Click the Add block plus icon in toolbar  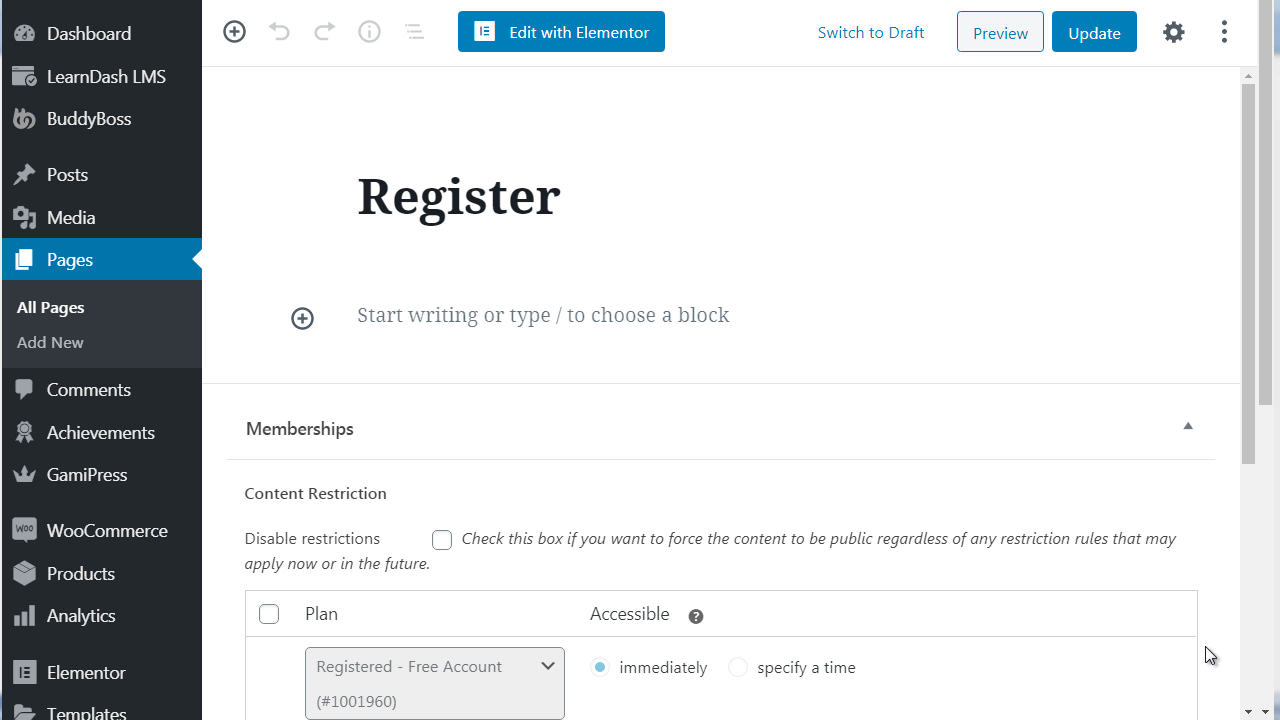234,32
